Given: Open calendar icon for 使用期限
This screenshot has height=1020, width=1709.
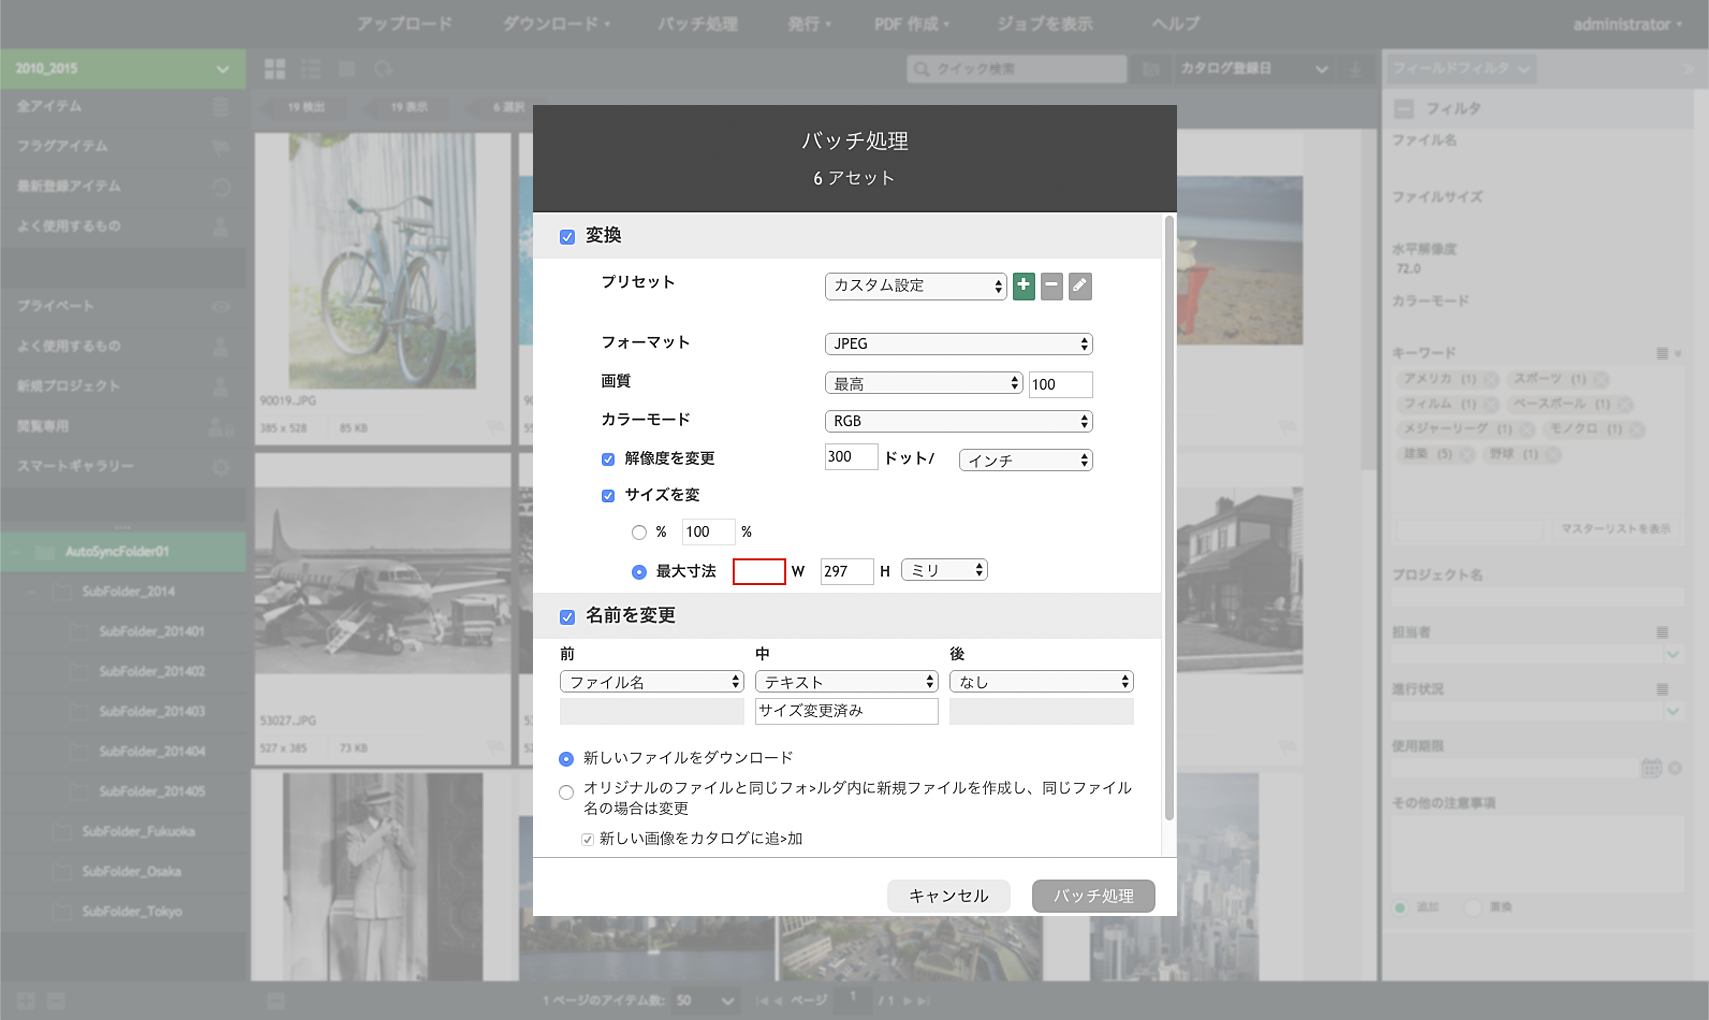Looking at the screenshot, I should coord(1651,768).
